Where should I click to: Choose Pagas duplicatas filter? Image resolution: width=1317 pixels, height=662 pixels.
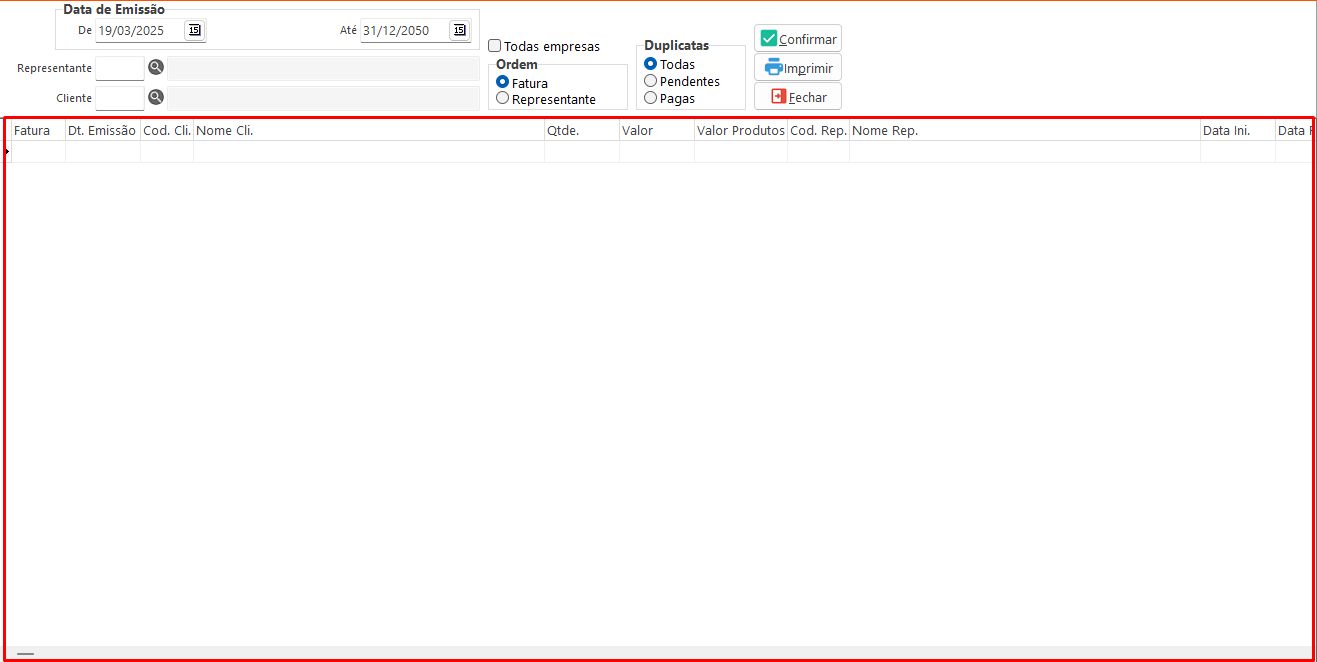point(651,98)
